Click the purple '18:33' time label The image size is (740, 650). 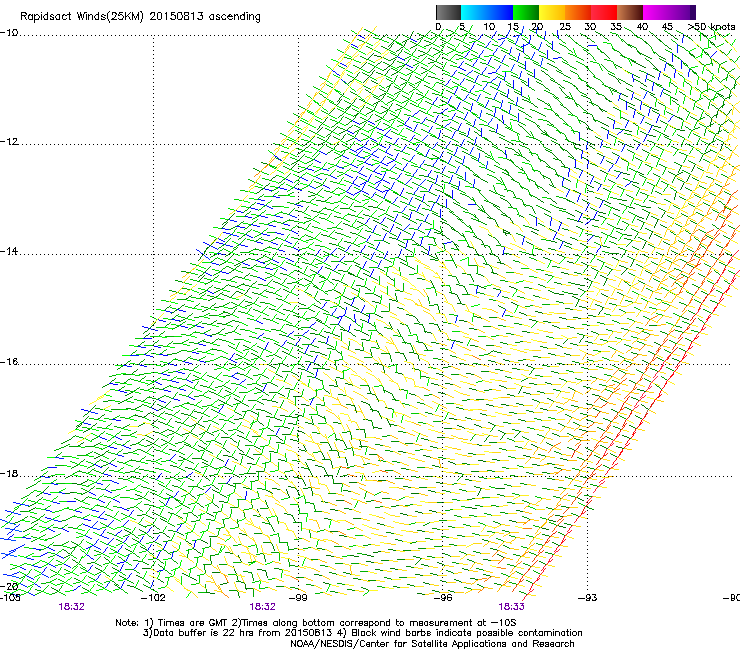point(512,607)
